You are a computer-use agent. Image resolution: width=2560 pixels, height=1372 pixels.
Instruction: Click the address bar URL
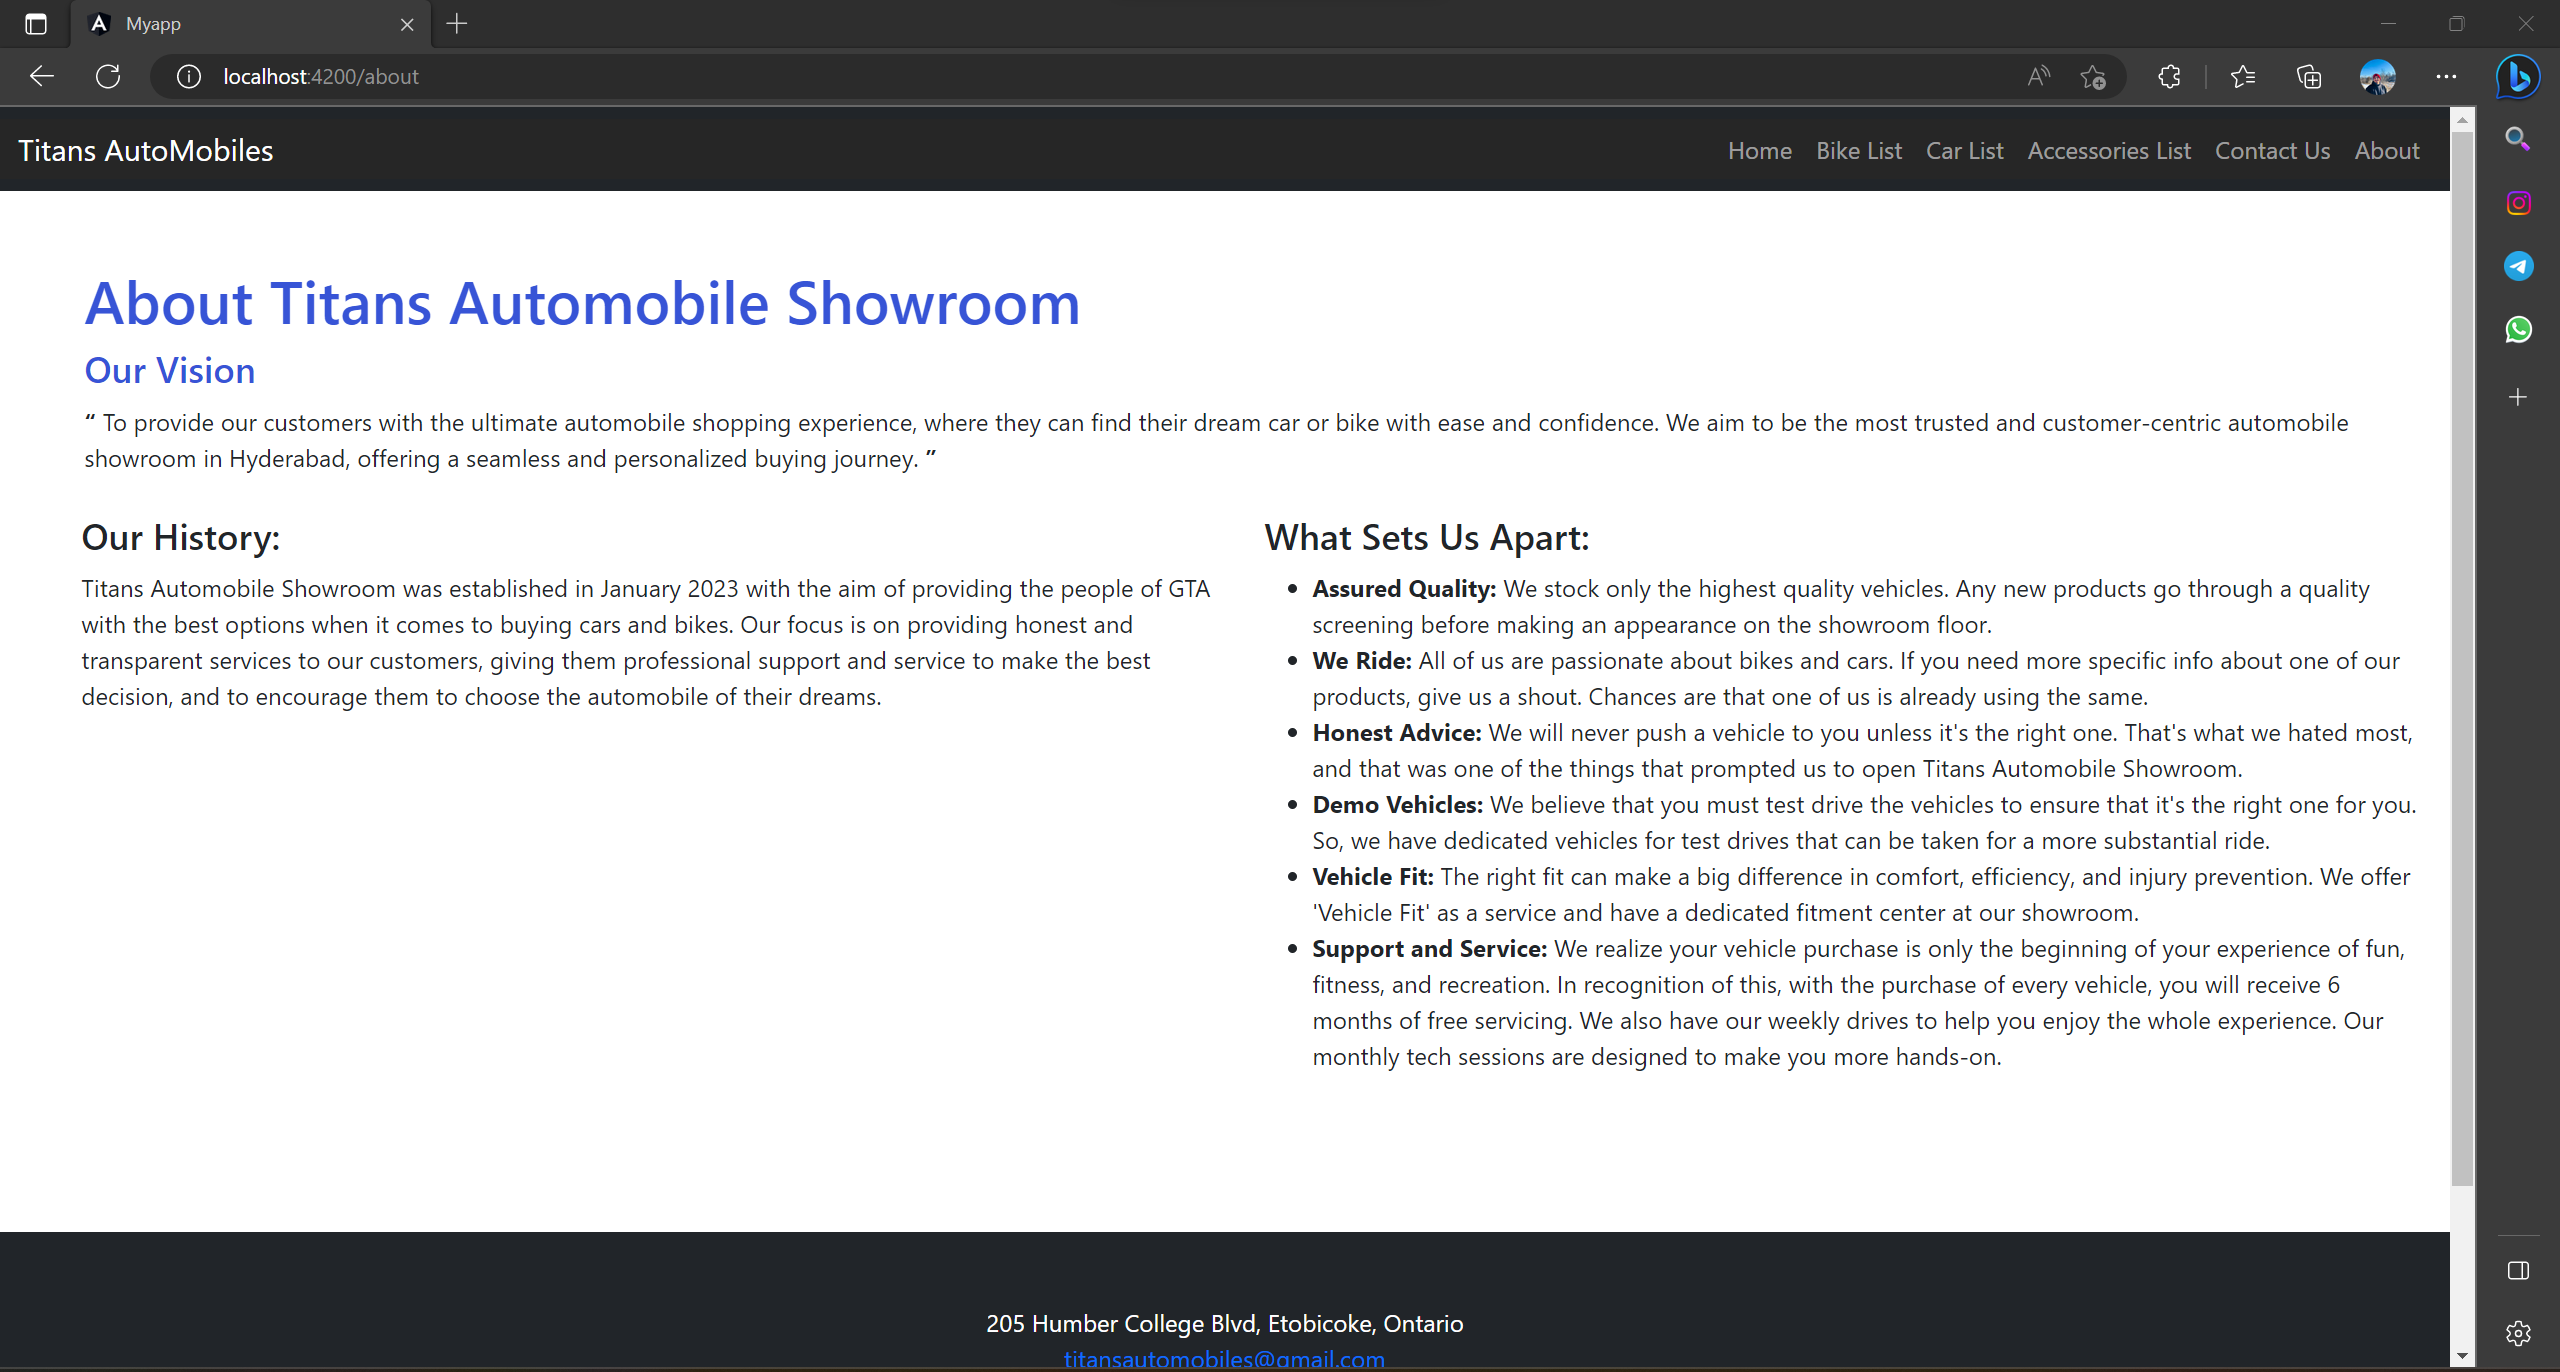(x=320, y=77)
